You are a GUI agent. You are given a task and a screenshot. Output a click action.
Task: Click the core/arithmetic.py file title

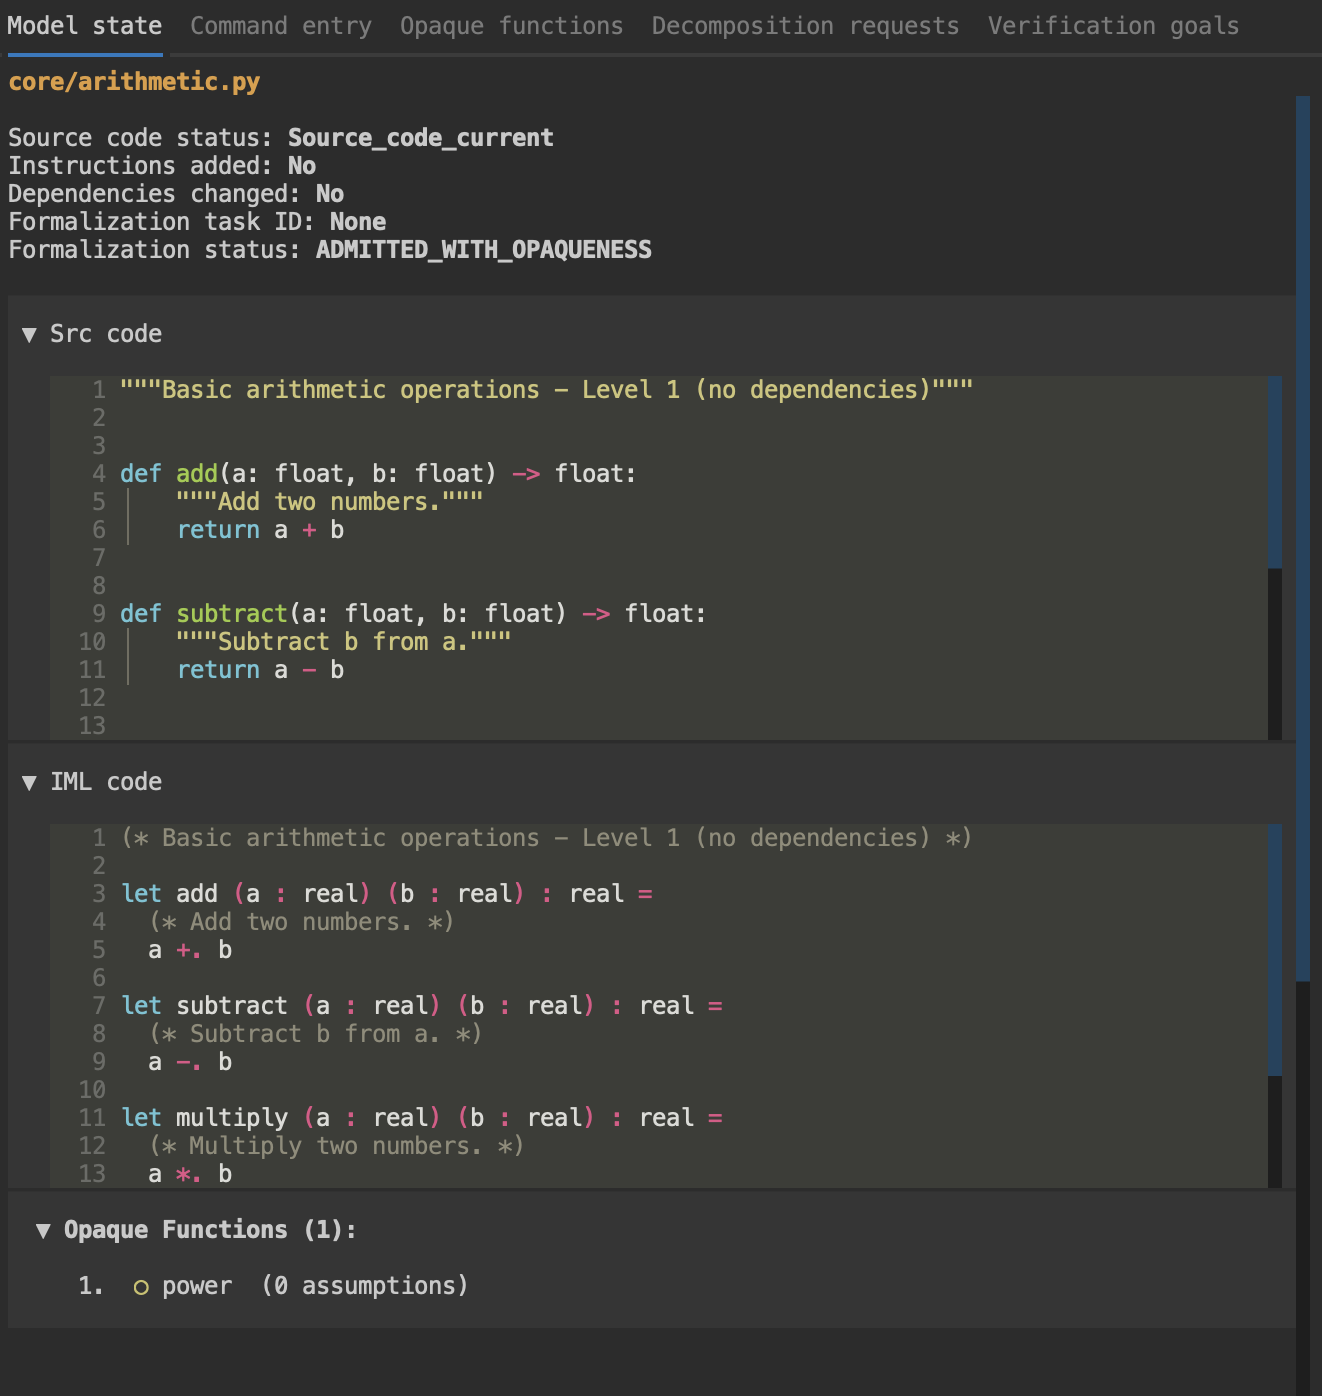click(134, 82)
